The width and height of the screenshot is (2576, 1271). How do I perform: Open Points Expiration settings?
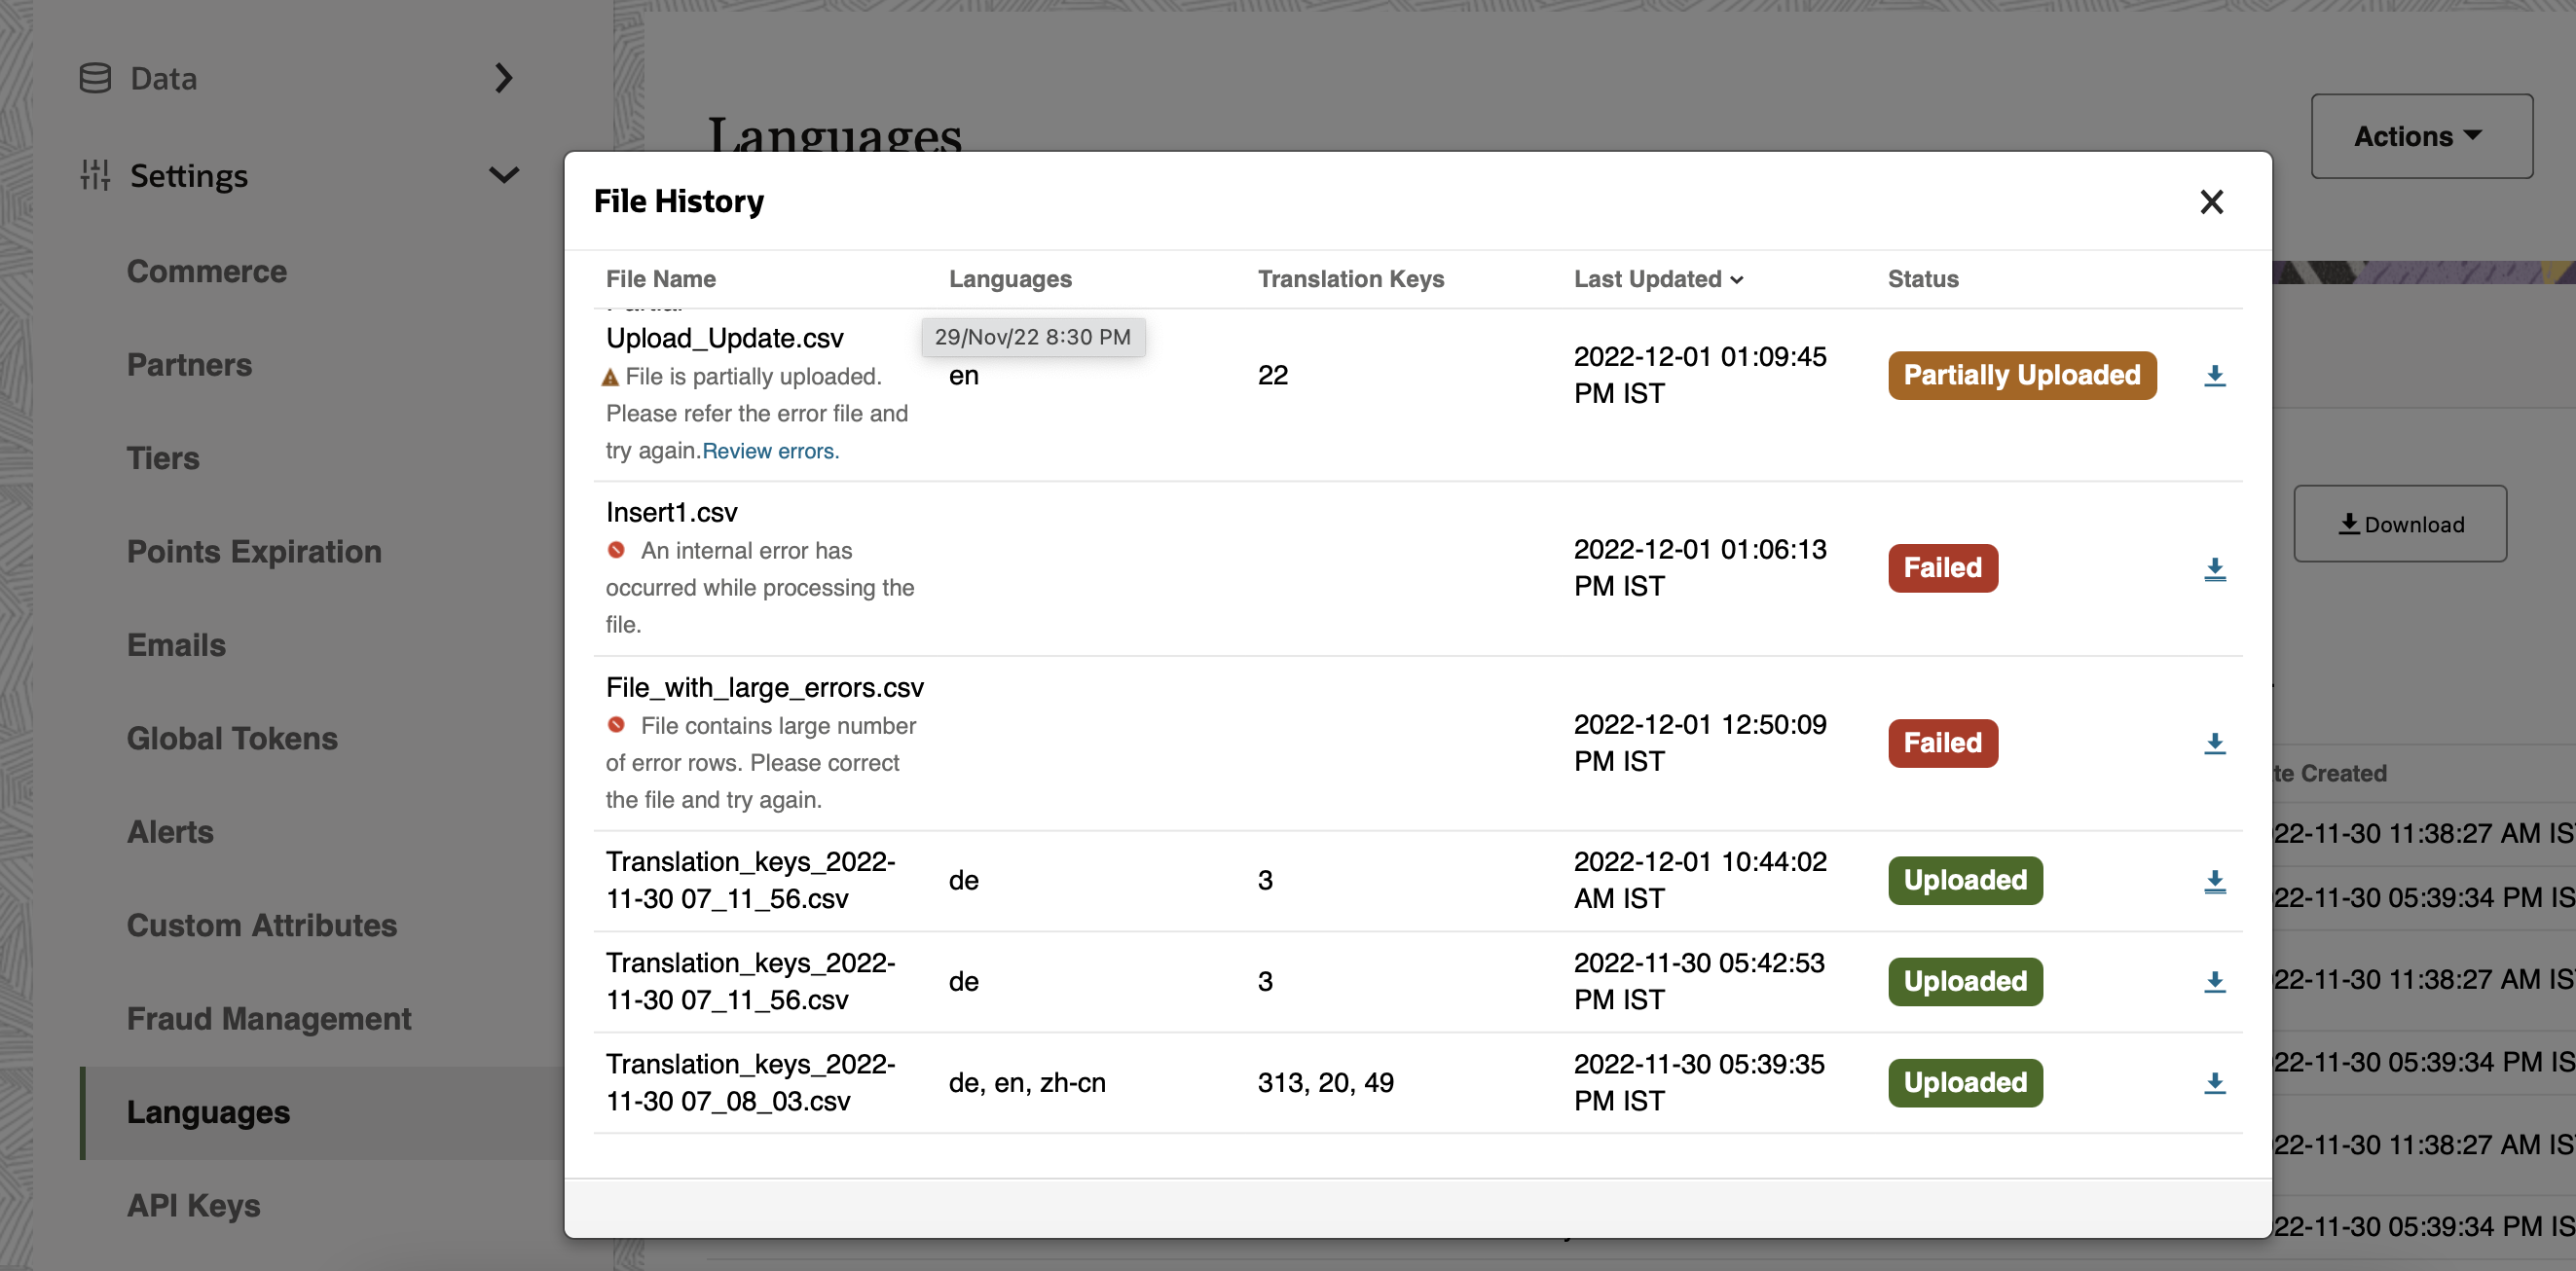coord(254,551)
